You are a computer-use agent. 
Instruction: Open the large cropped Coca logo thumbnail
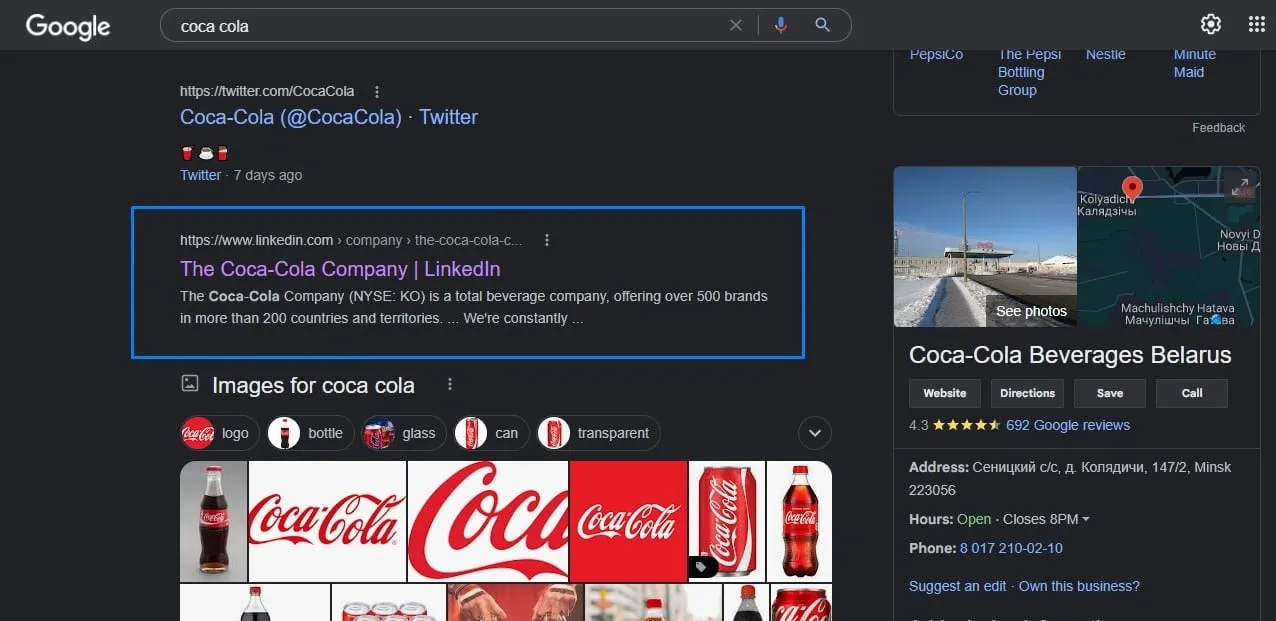coord(488,521)
